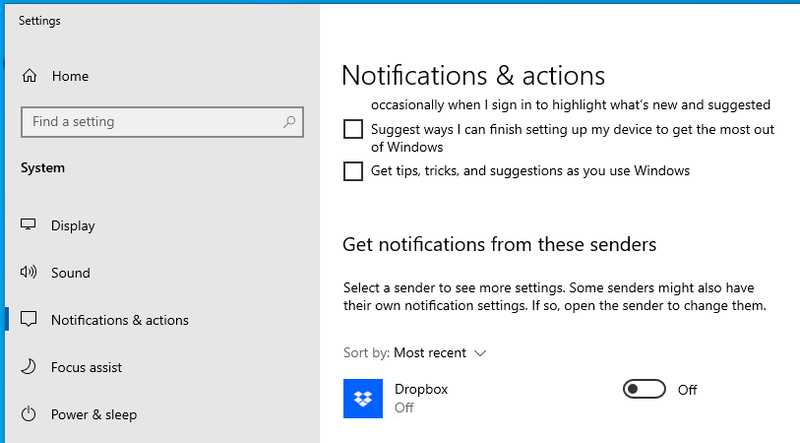Click the Focus assist moon icon
The height and width of the screenshot is (443, 800).
[x=29, y=367]
